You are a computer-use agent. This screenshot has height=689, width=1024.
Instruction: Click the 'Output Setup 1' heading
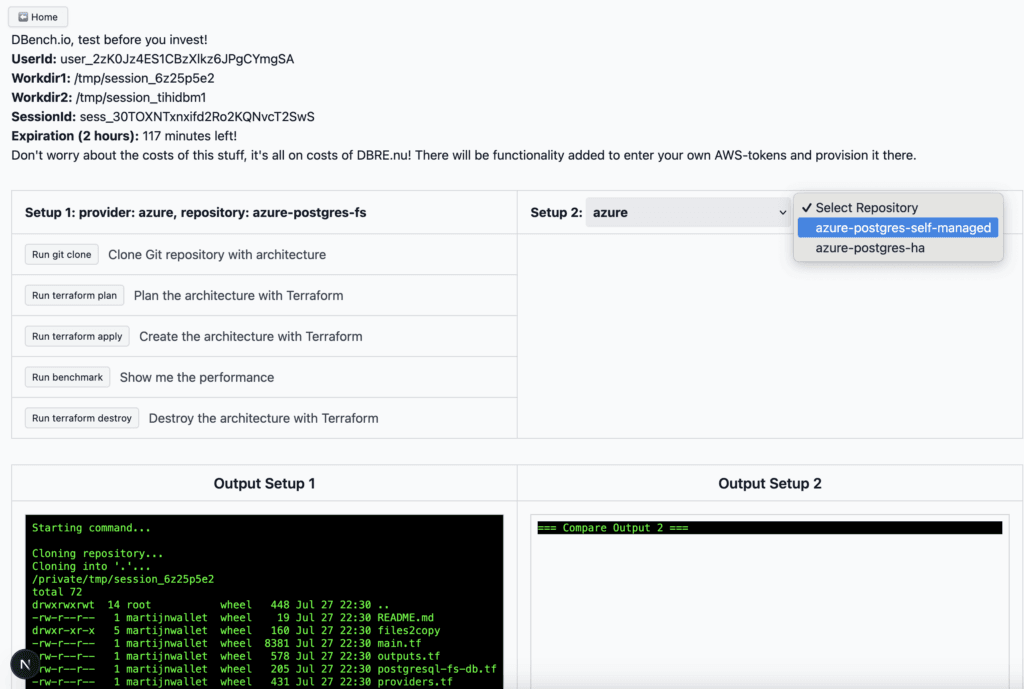(x=264, y=483)
